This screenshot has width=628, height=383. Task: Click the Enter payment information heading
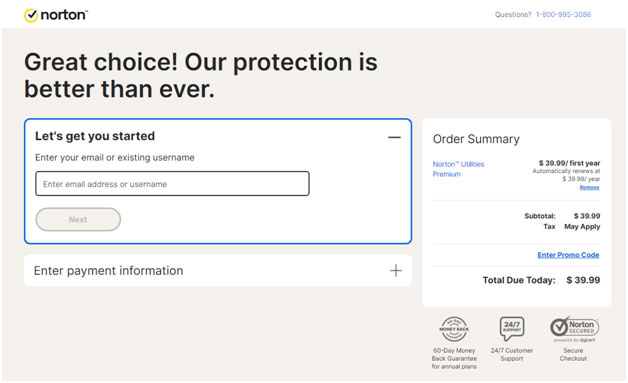[109, 271]
